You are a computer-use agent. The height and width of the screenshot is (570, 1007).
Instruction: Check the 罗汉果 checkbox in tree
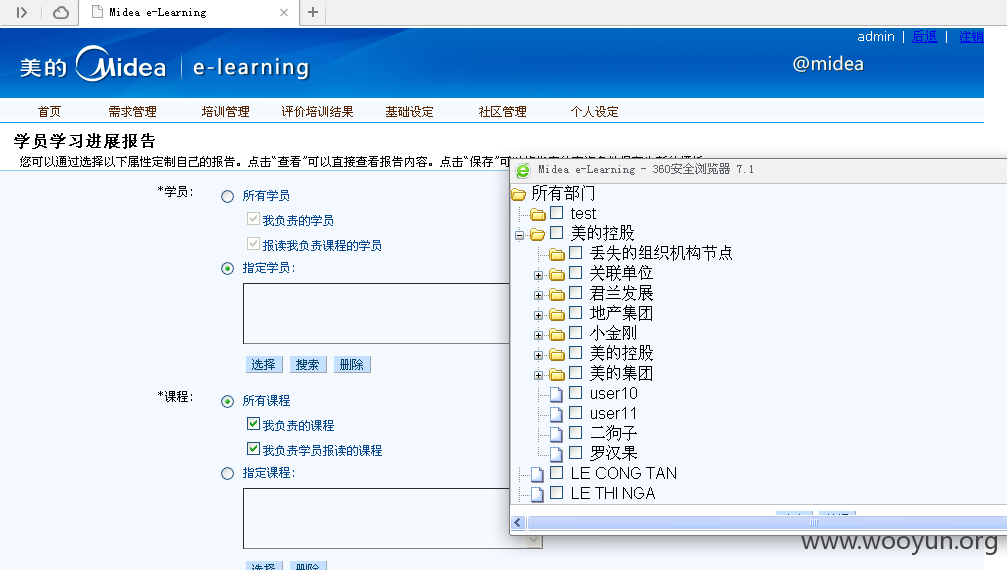pos(575,453)
